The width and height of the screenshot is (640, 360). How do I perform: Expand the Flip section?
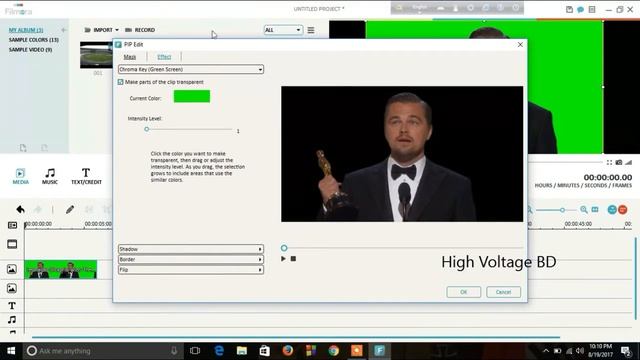[191, 270]
